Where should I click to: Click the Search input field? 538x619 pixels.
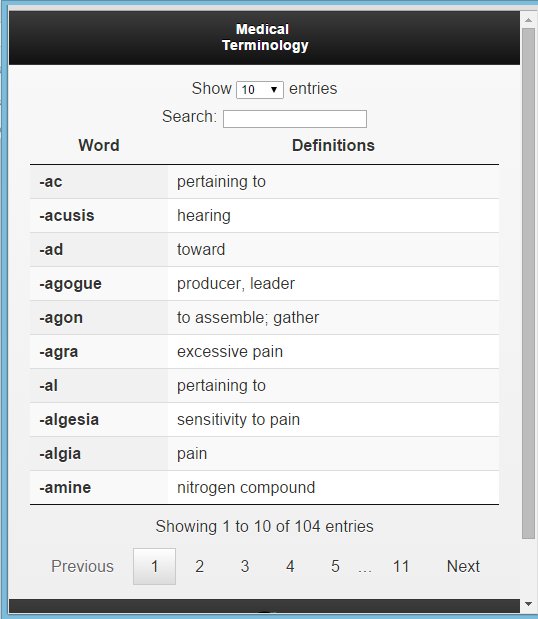tap(294, 119)
